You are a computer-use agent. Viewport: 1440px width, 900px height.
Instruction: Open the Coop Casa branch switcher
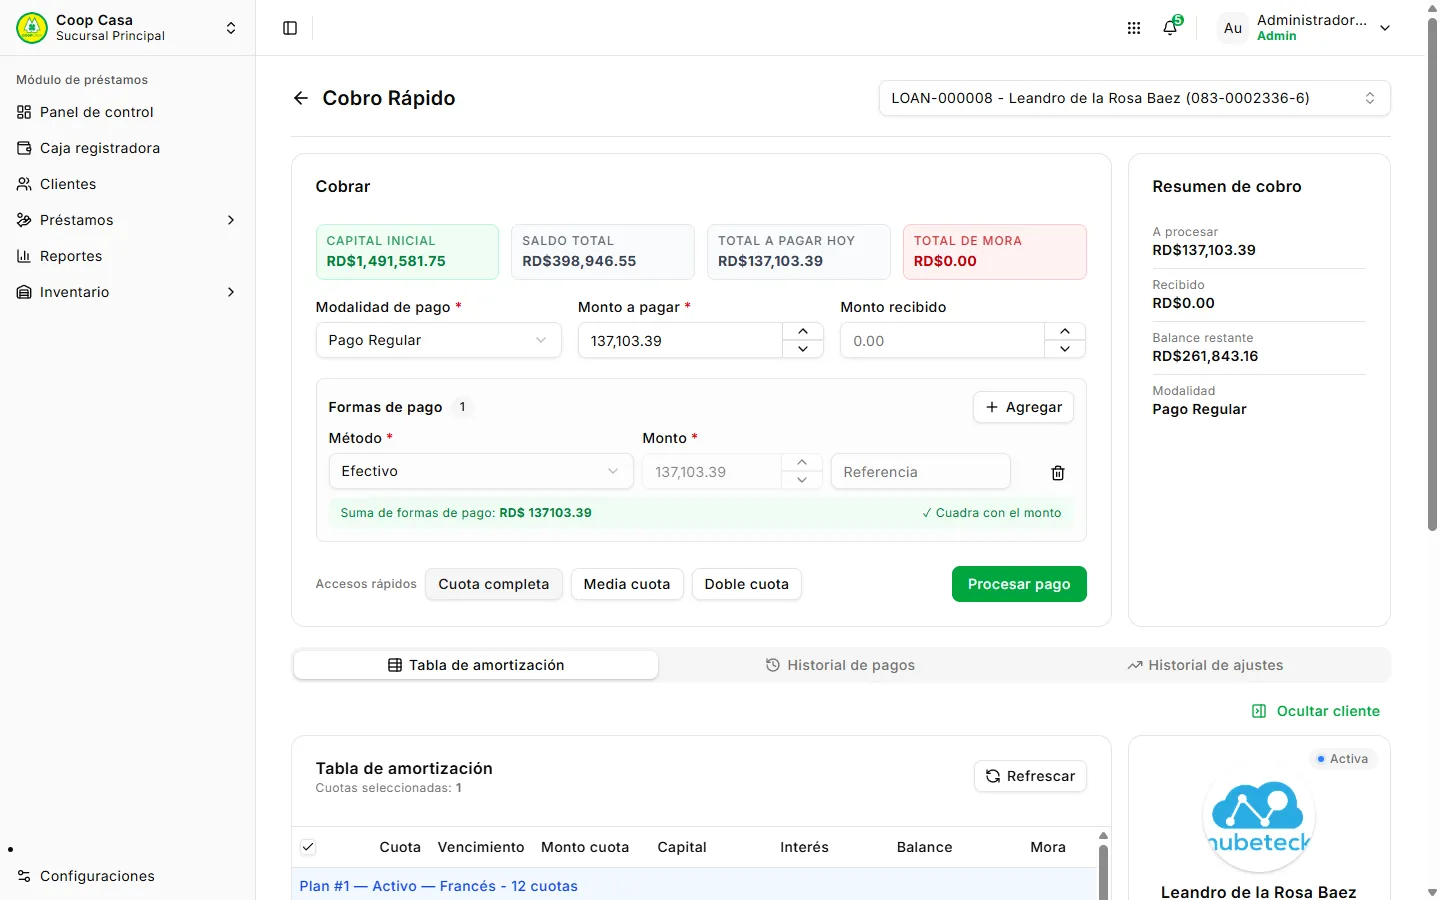tap(128, 28)
